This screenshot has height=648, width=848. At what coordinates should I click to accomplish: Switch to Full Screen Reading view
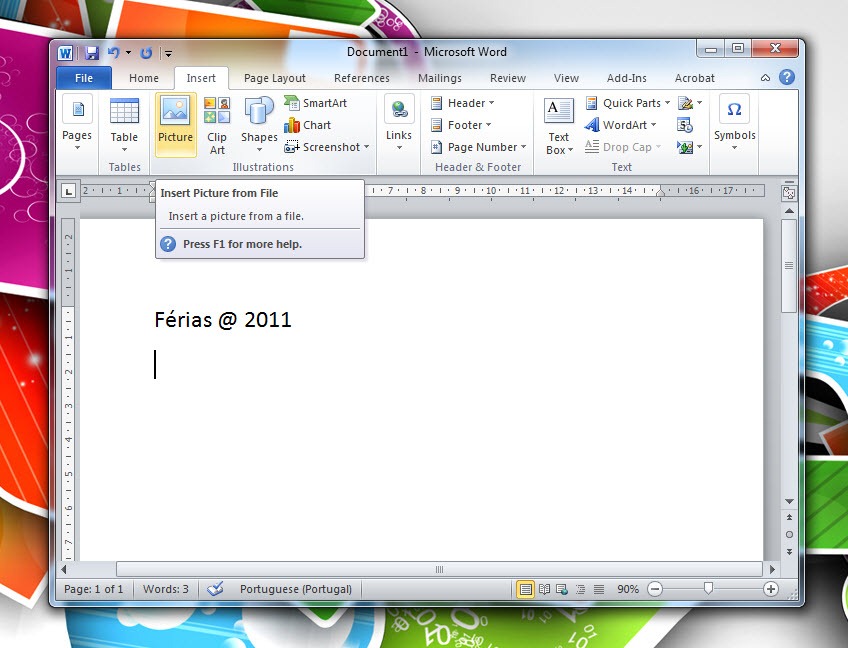tap(544, 589)
